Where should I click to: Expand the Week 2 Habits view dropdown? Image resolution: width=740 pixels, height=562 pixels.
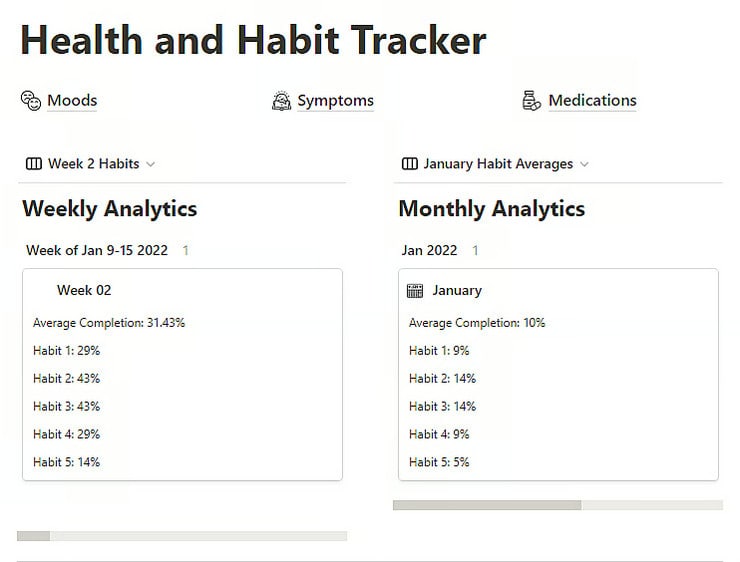[x=151, y=164]
